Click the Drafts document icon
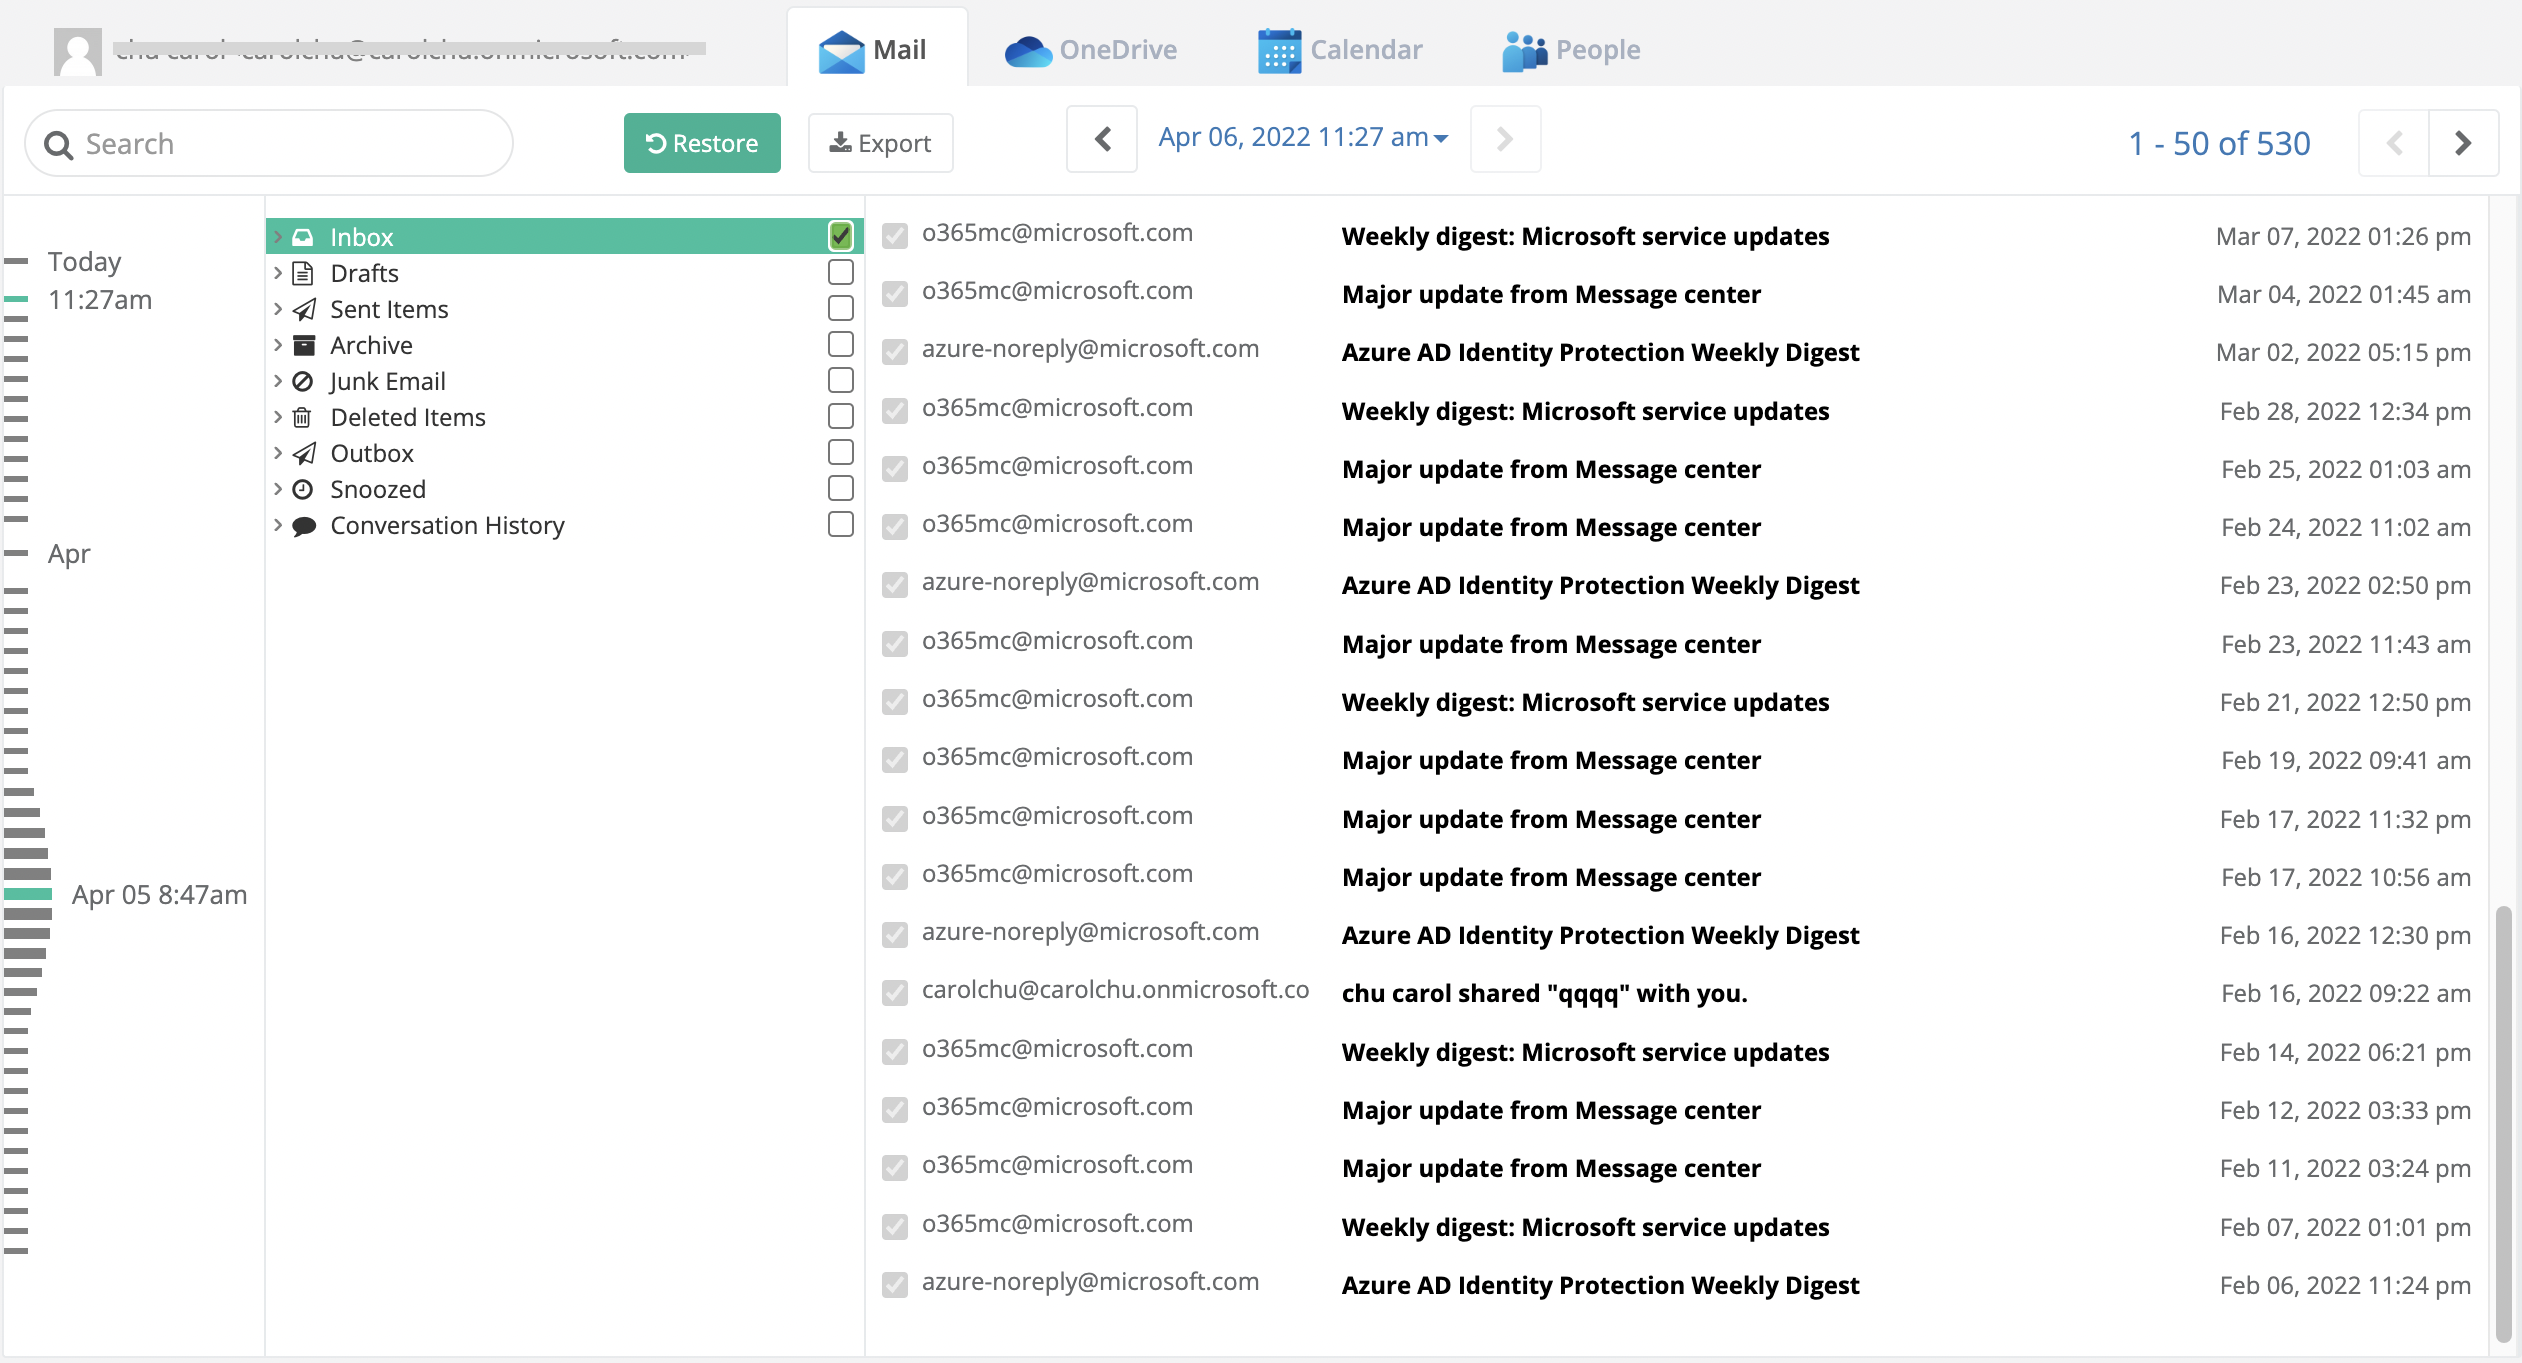 click(x=303, y=273)
